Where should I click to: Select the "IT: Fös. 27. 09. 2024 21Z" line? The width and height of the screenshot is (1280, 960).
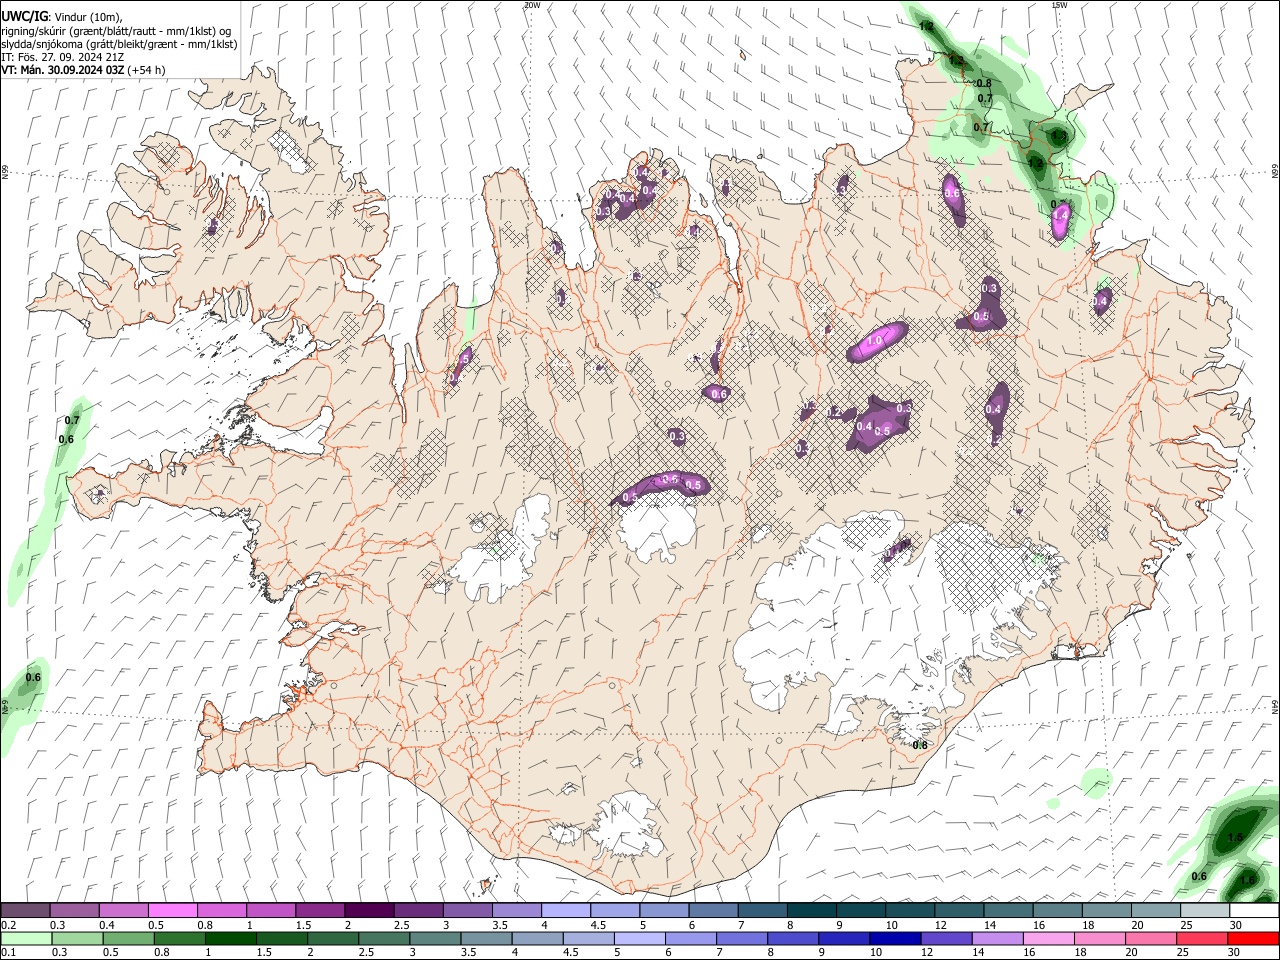tap(63, 57)
